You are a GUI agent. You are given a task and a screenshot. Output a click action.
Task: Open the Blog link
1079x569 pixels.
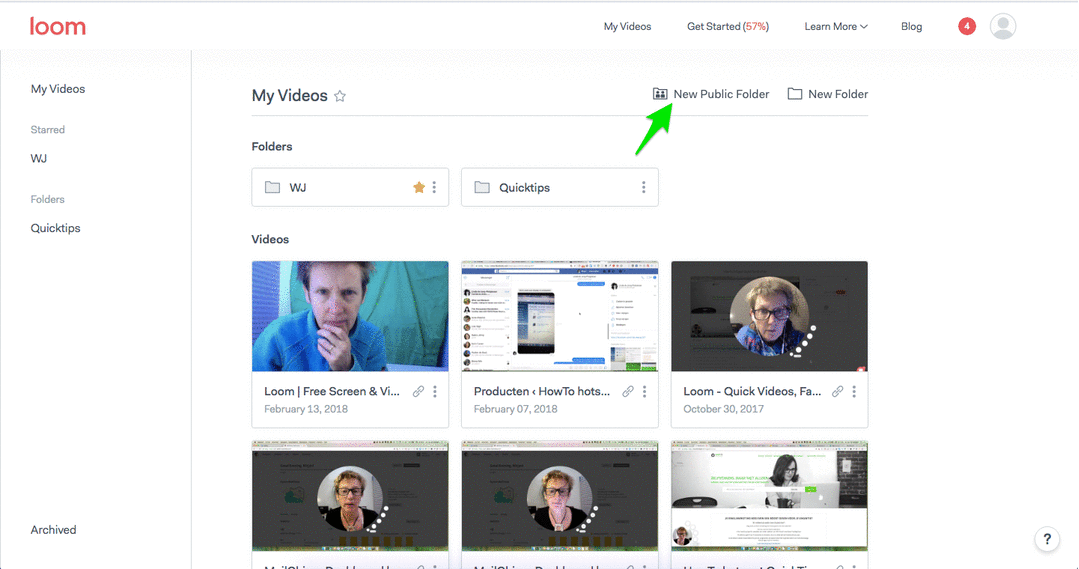tap(912, 27)
